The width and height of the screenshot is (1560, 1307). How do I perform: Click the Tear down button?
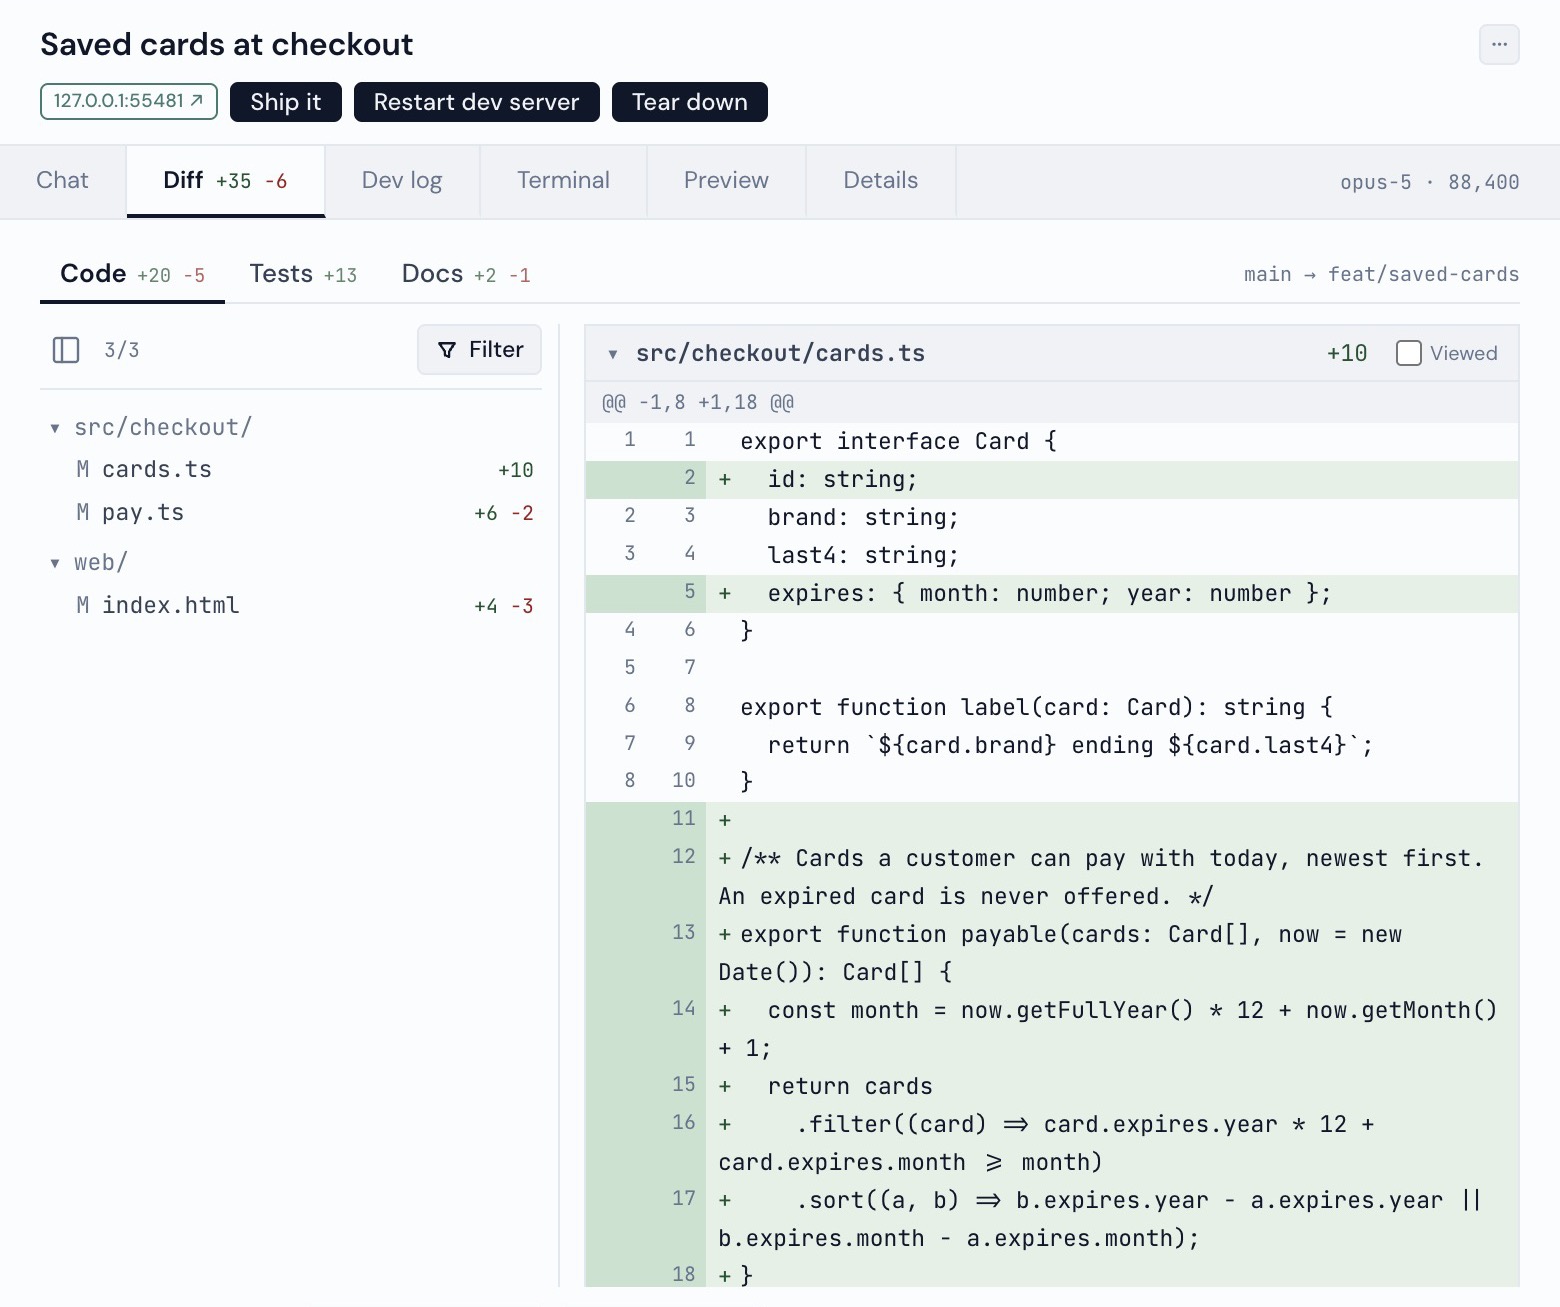690,102
